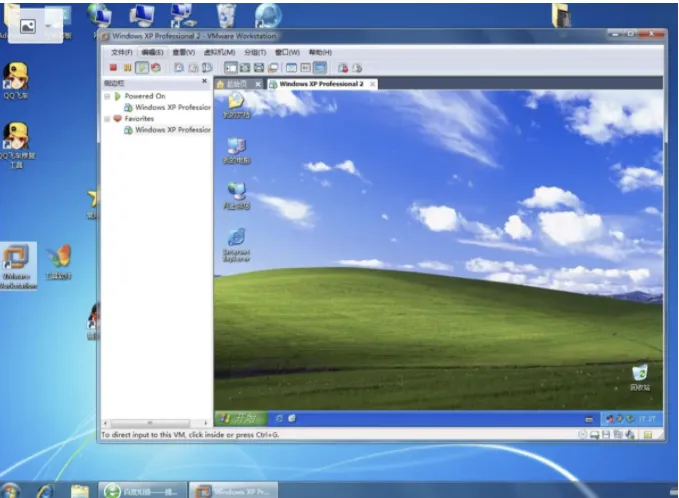Click the XP language bar keyboard icon
The image size is (679, 498).
588,419
